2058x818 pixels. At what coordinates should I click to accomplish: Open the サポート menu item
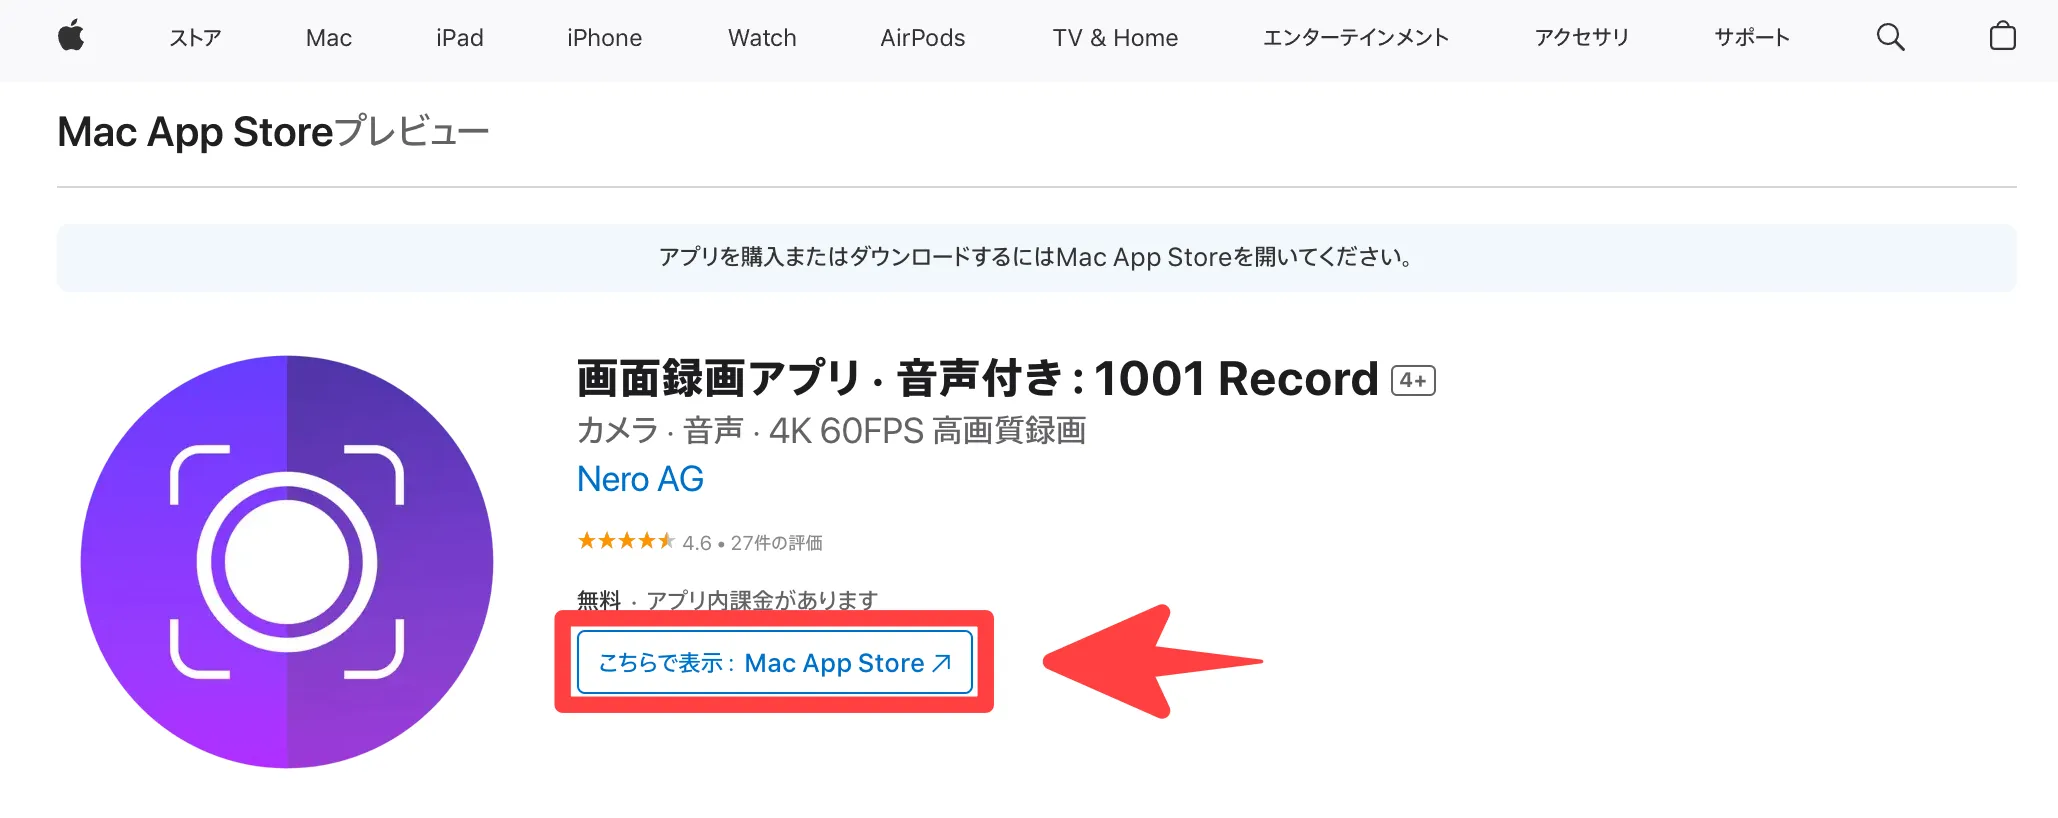[x=1751, y=38]
